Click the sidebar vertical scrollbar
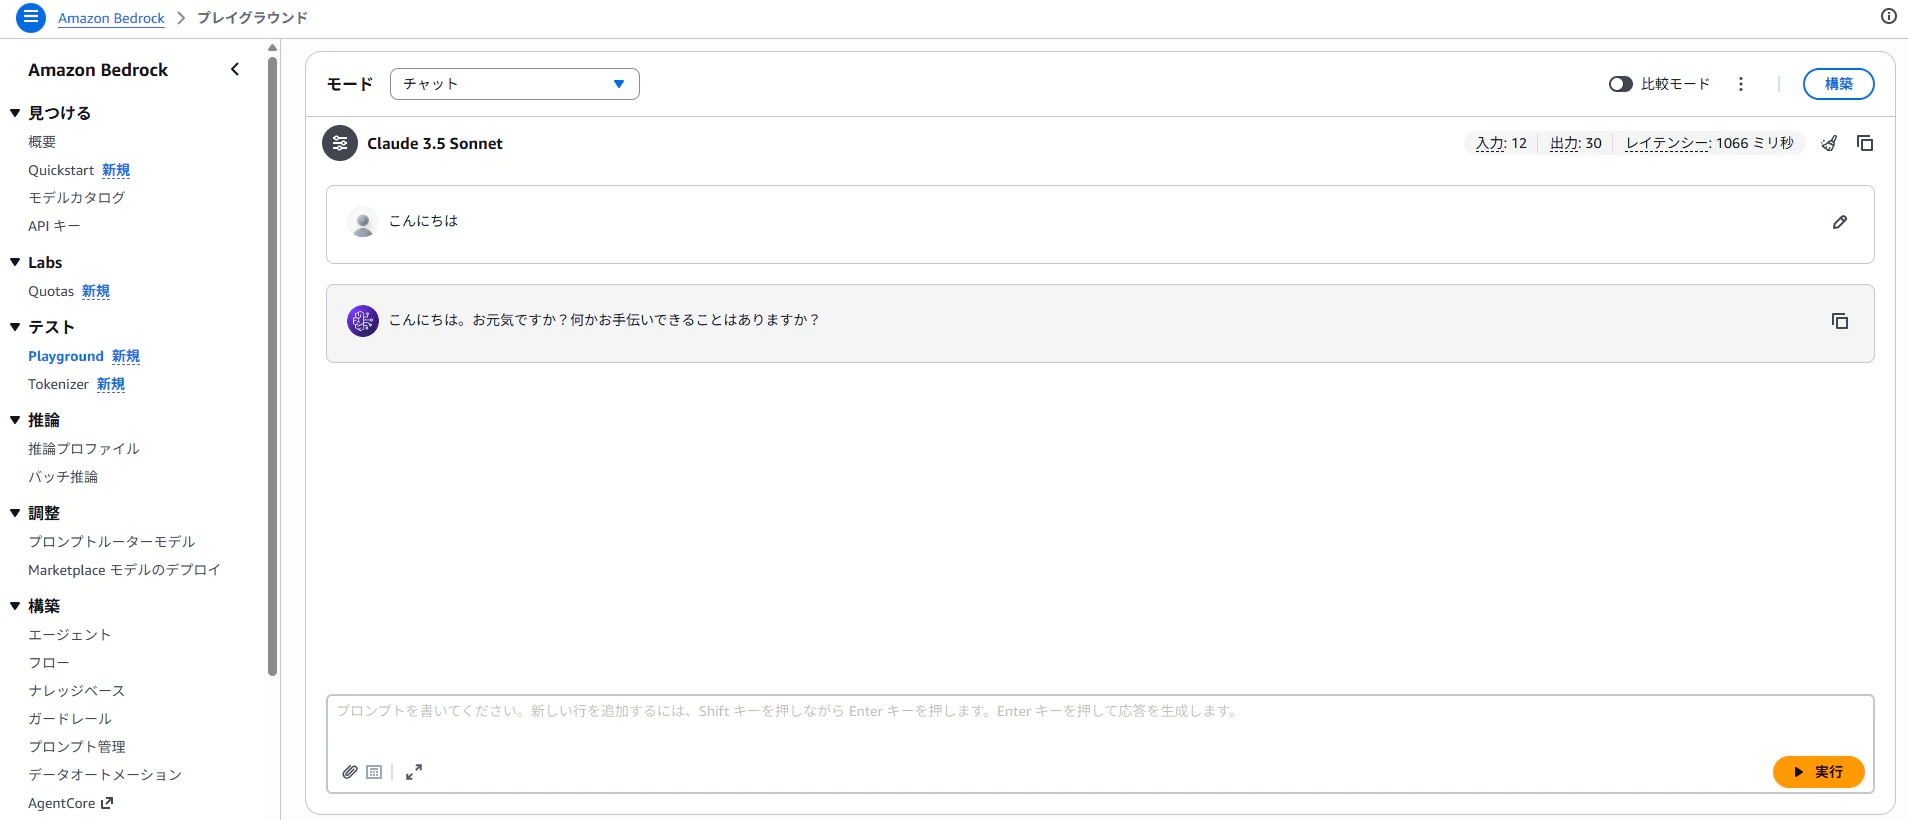The width and height of the screenshot is (1908, 820). click(272, 366)
